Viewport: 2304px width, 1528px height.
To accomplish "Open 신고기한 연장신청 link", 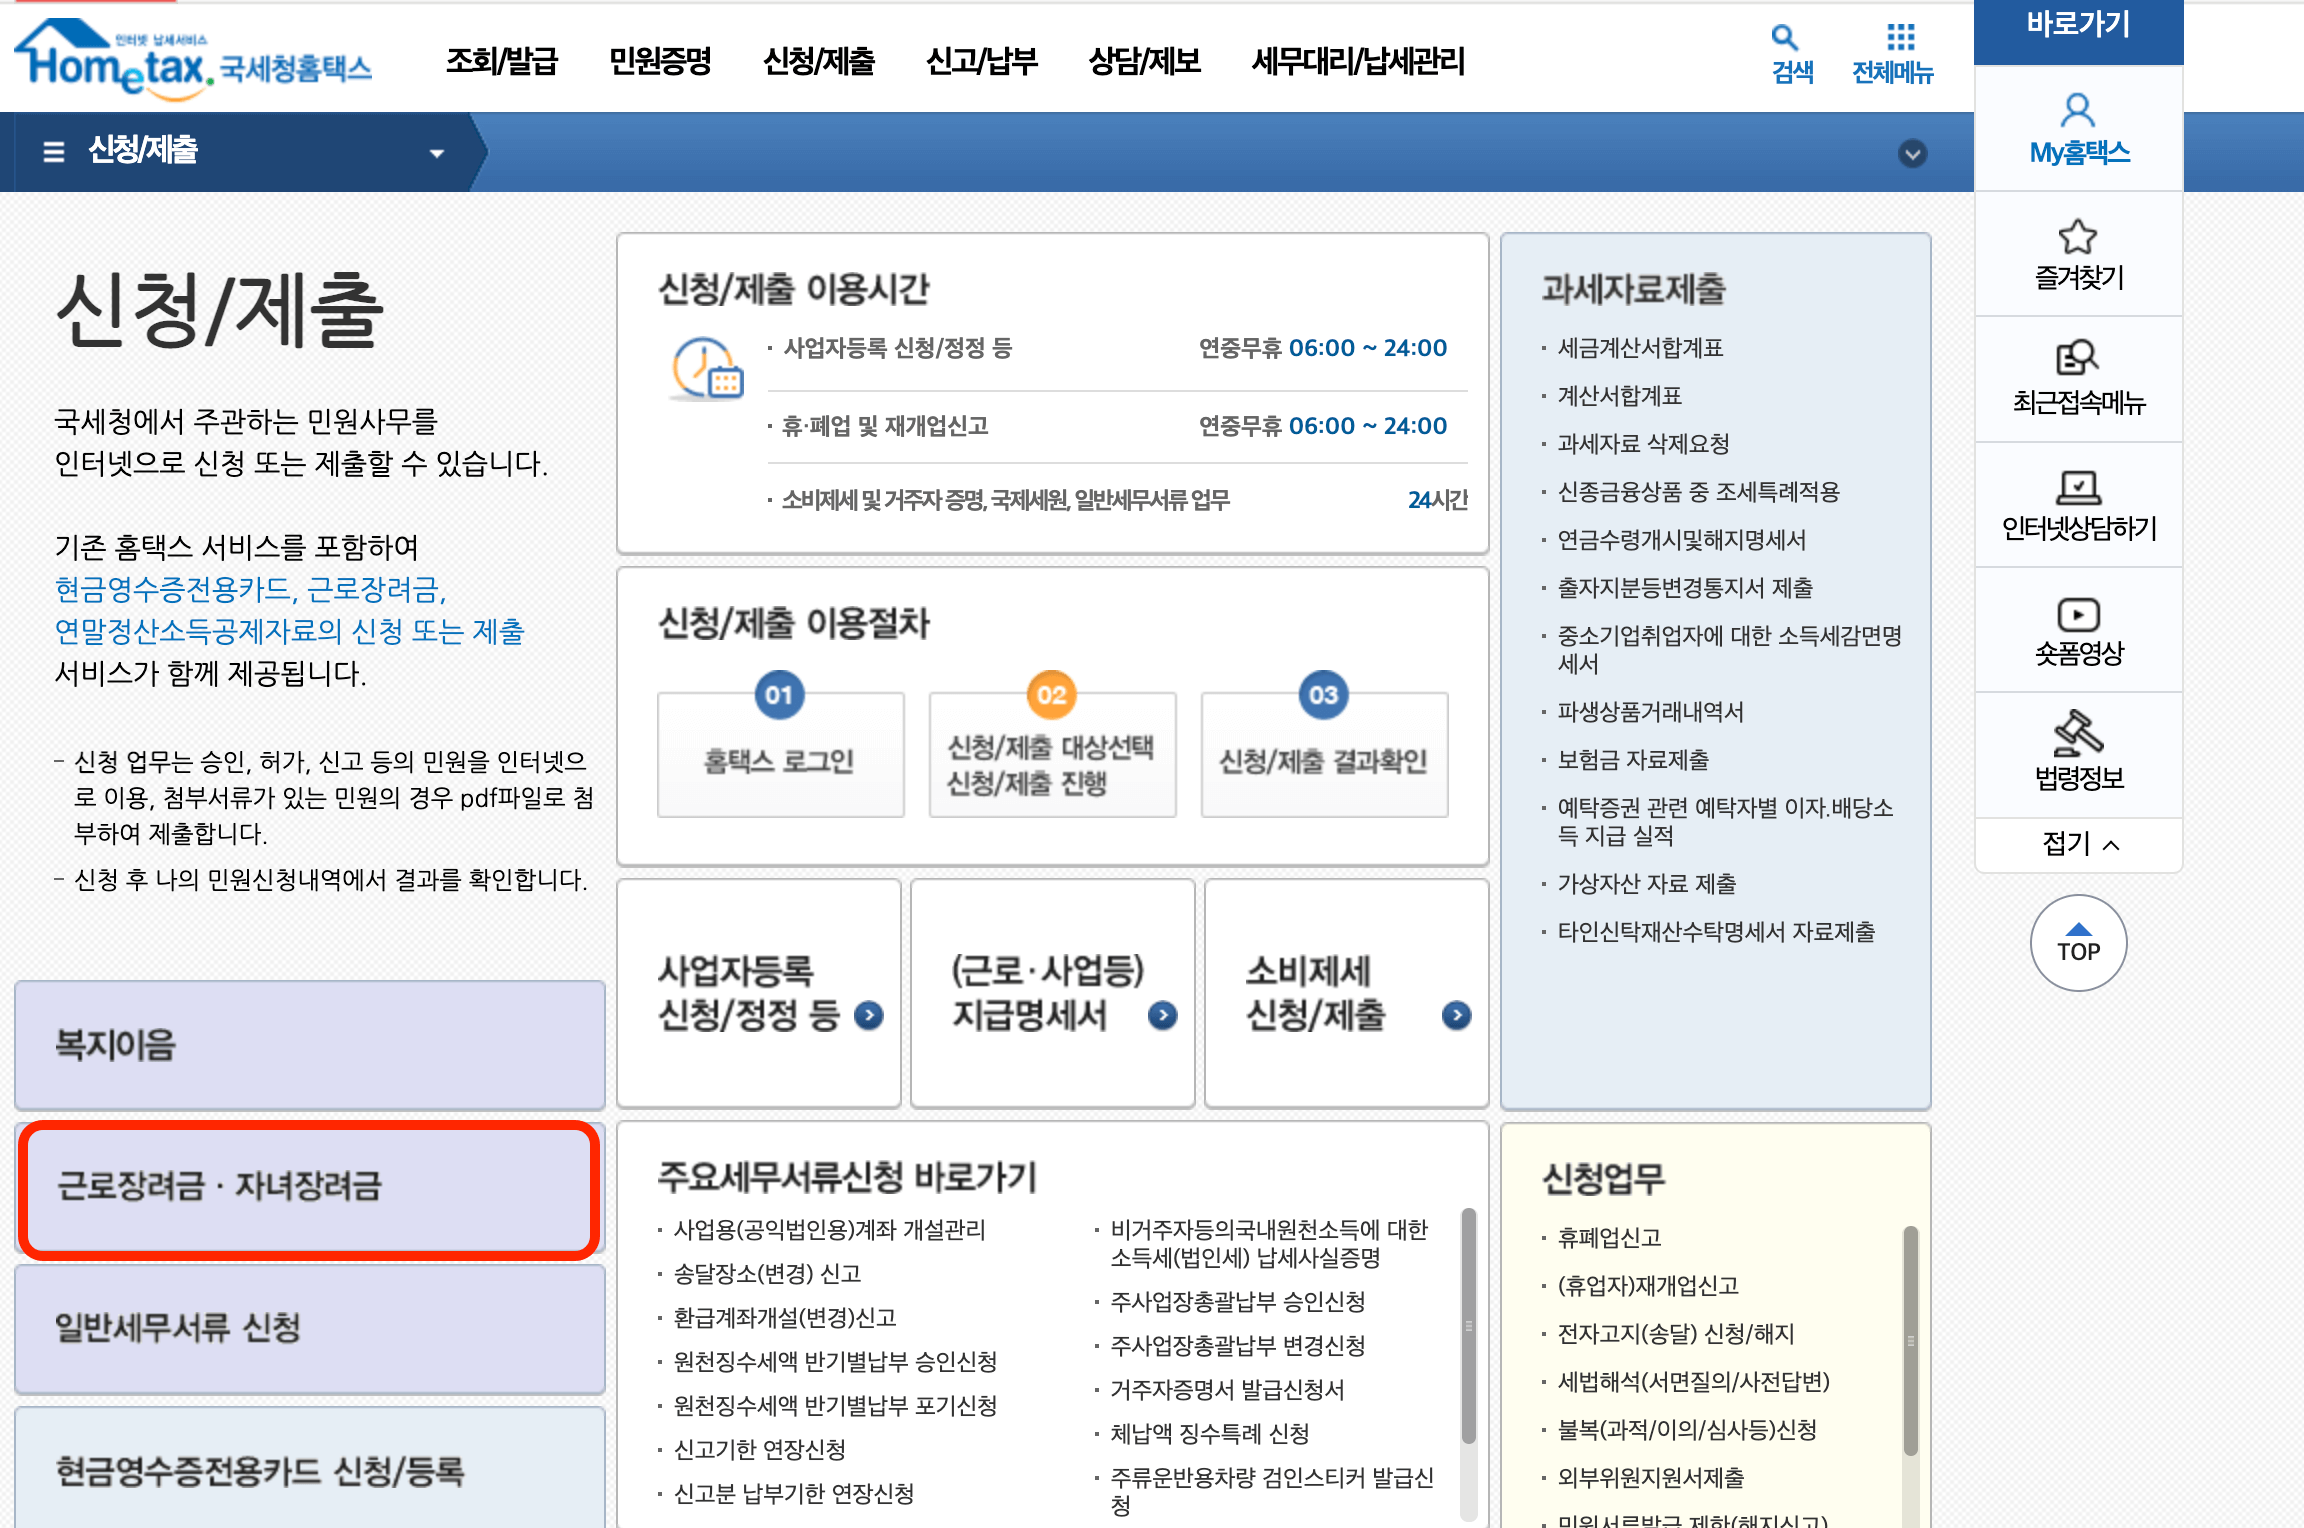I will coord(759,1450).
